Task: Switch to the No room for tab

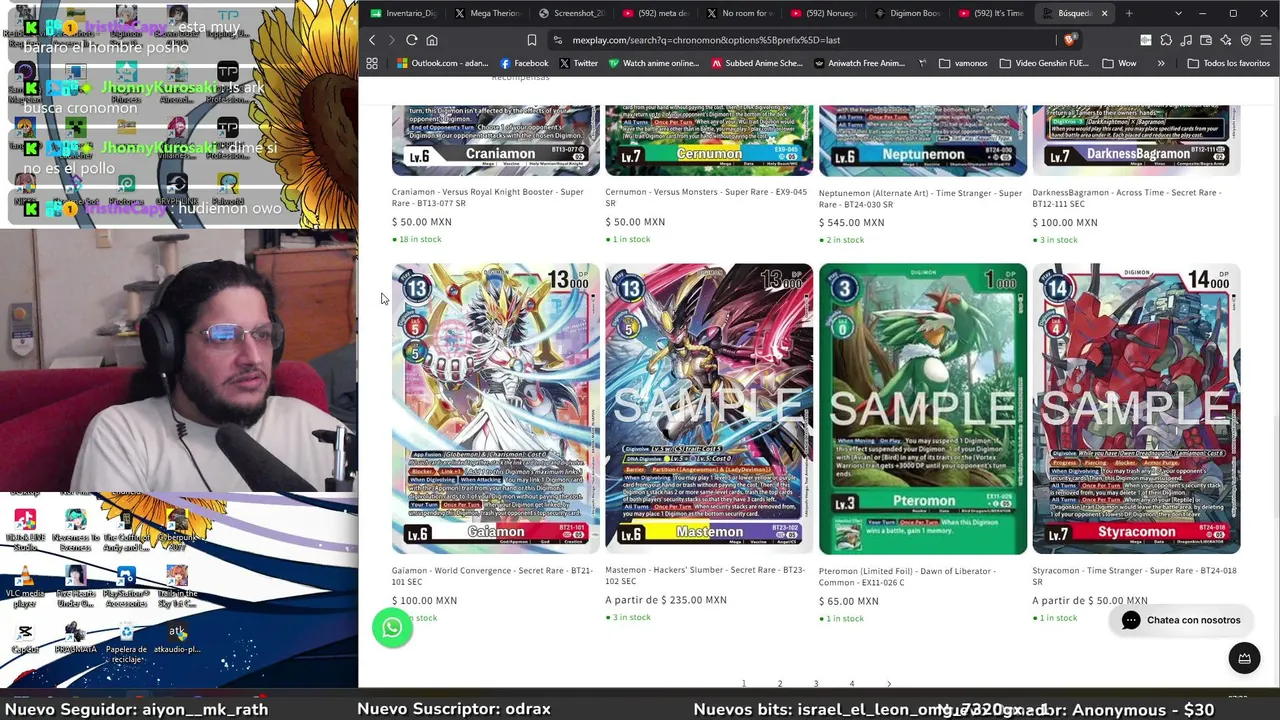Action: click(739, 13)
